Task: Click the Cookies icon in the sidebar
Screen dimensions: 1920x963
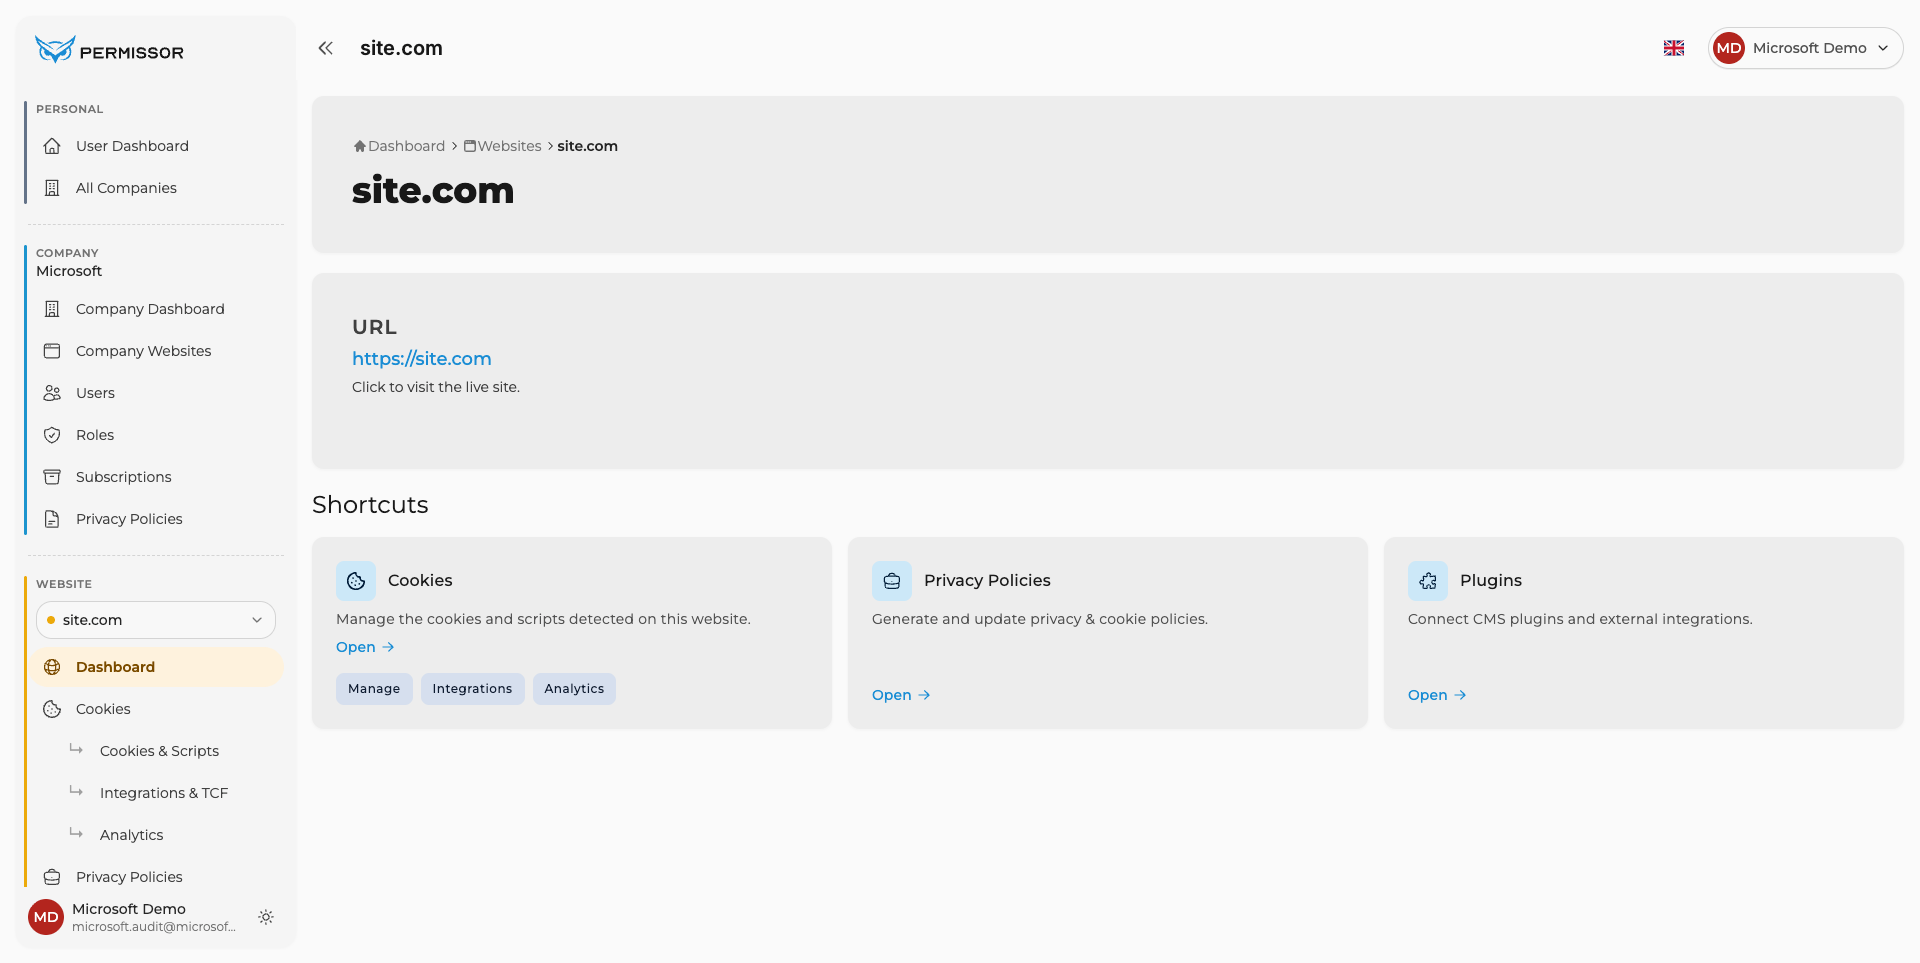Action: point(52,709)
